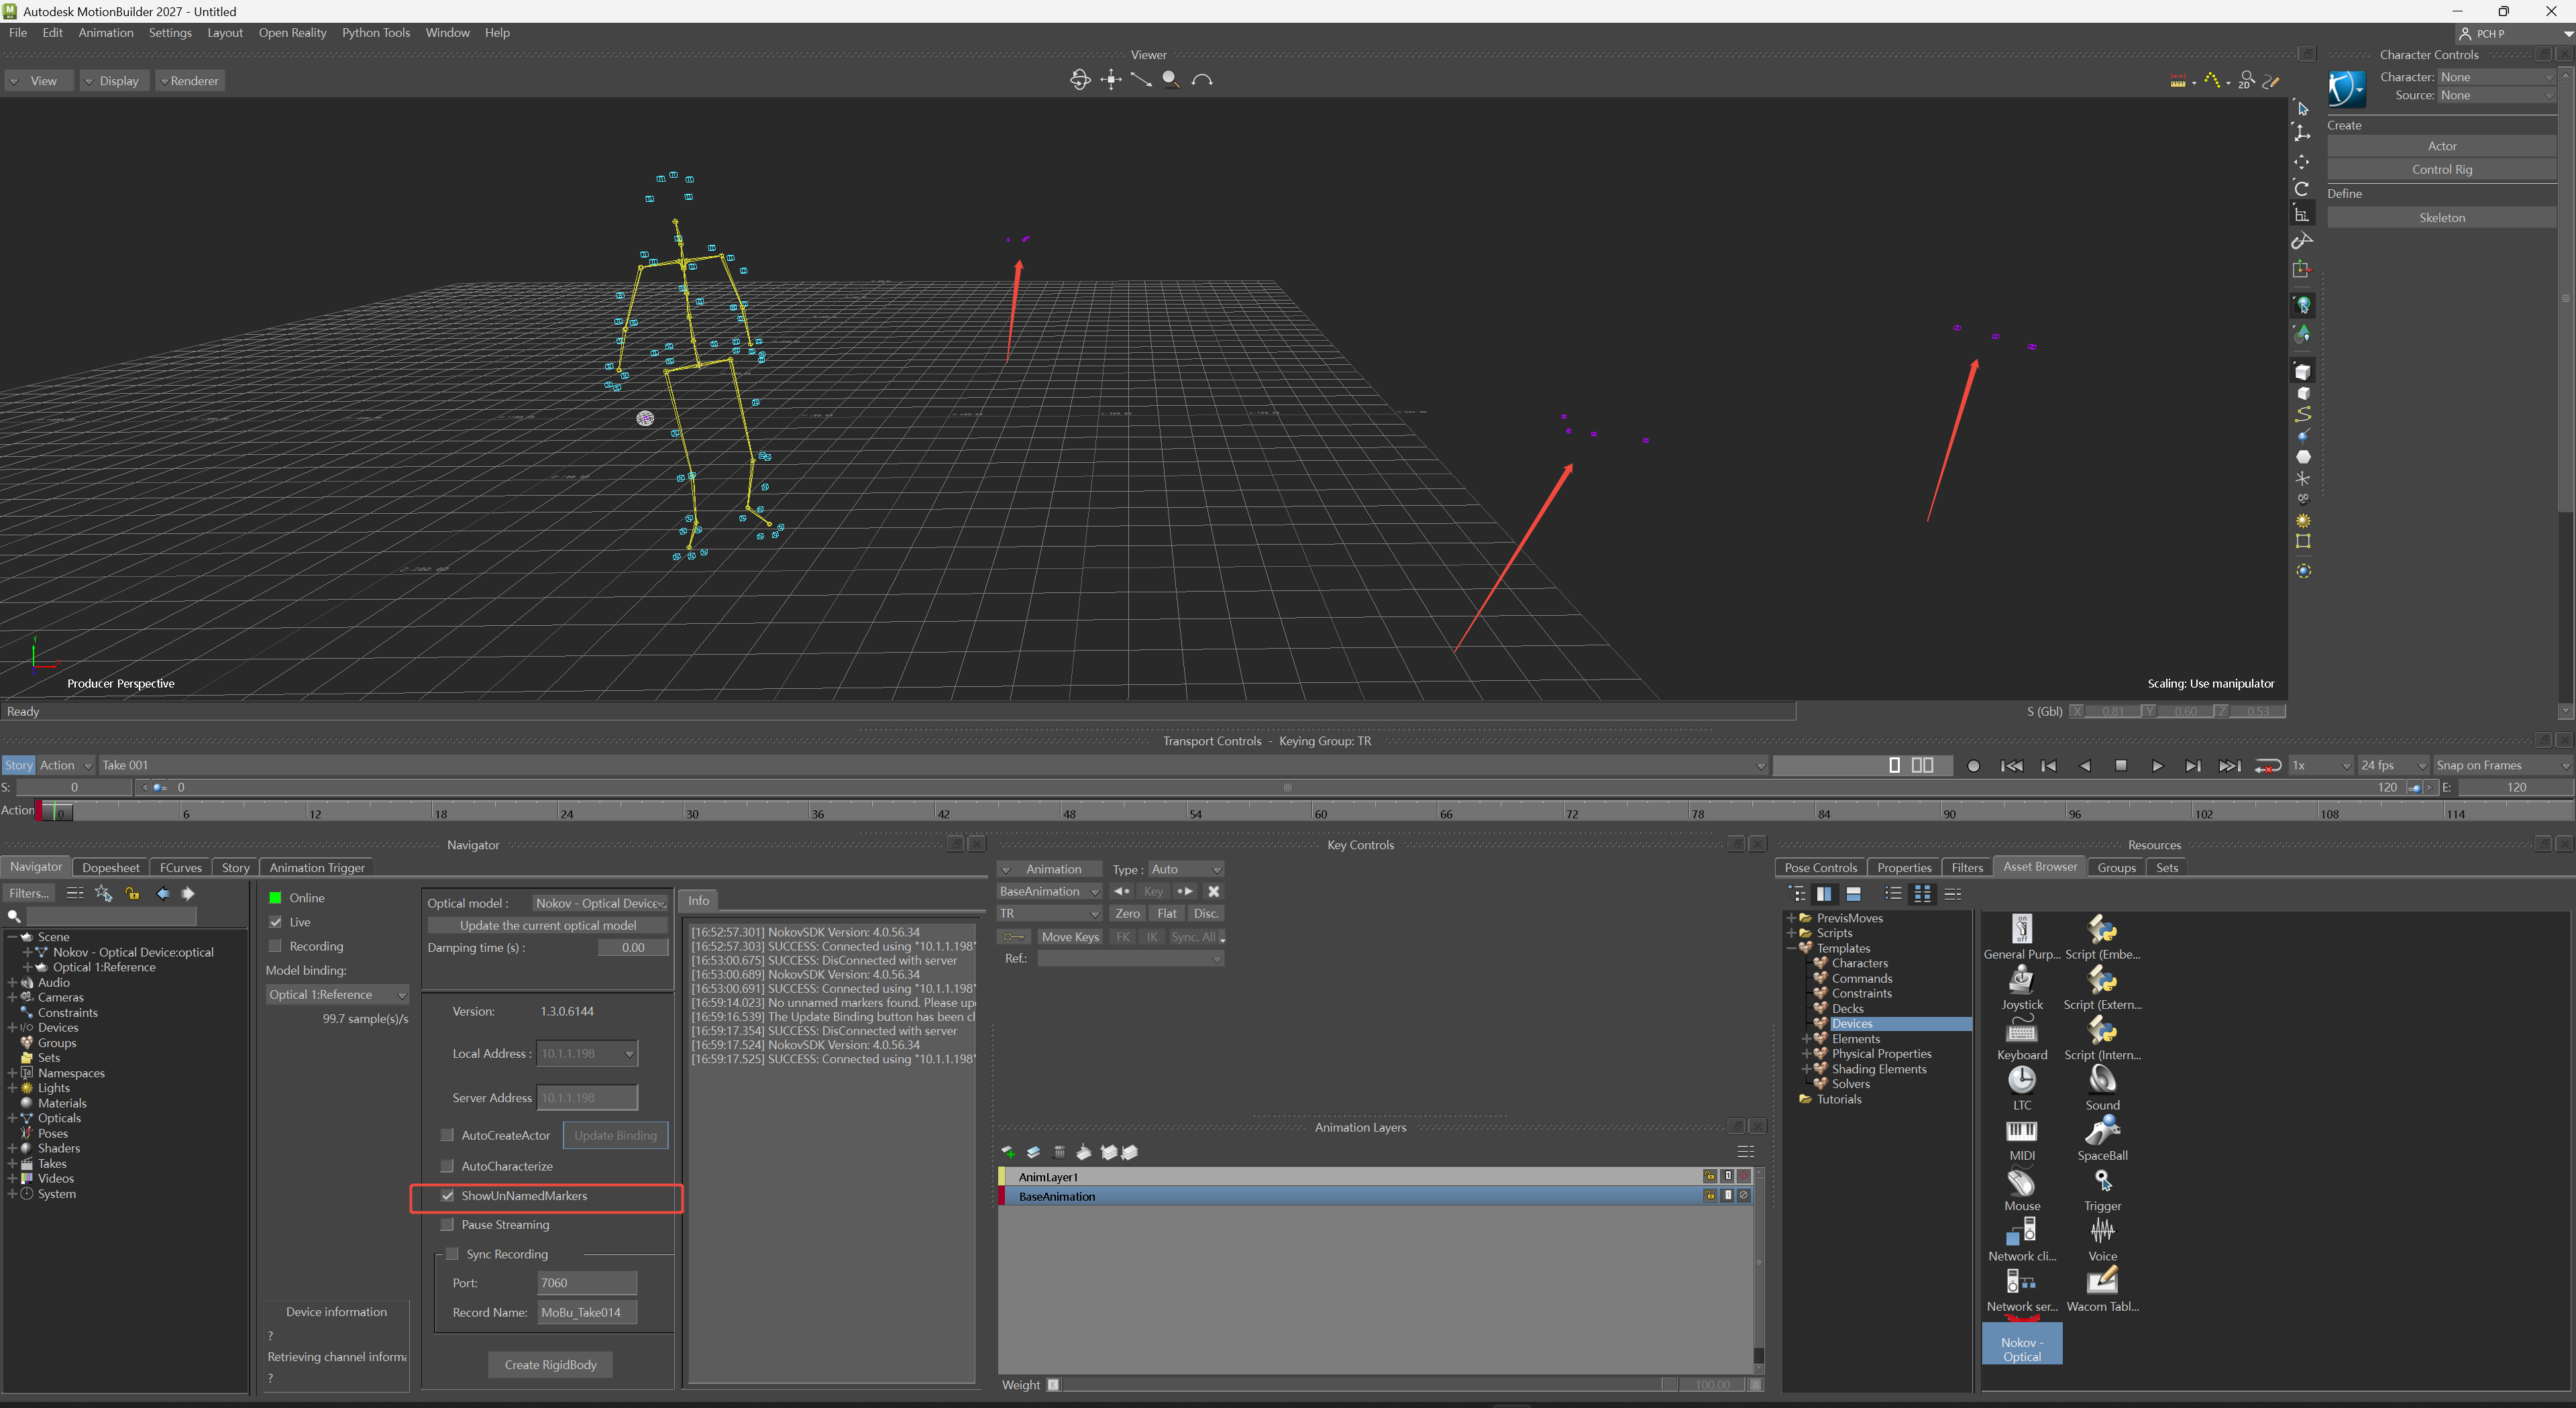Screen dimensions: 2576x1408
Task: Switch to the Pose Controls tab
Action: pos(1820,867)
